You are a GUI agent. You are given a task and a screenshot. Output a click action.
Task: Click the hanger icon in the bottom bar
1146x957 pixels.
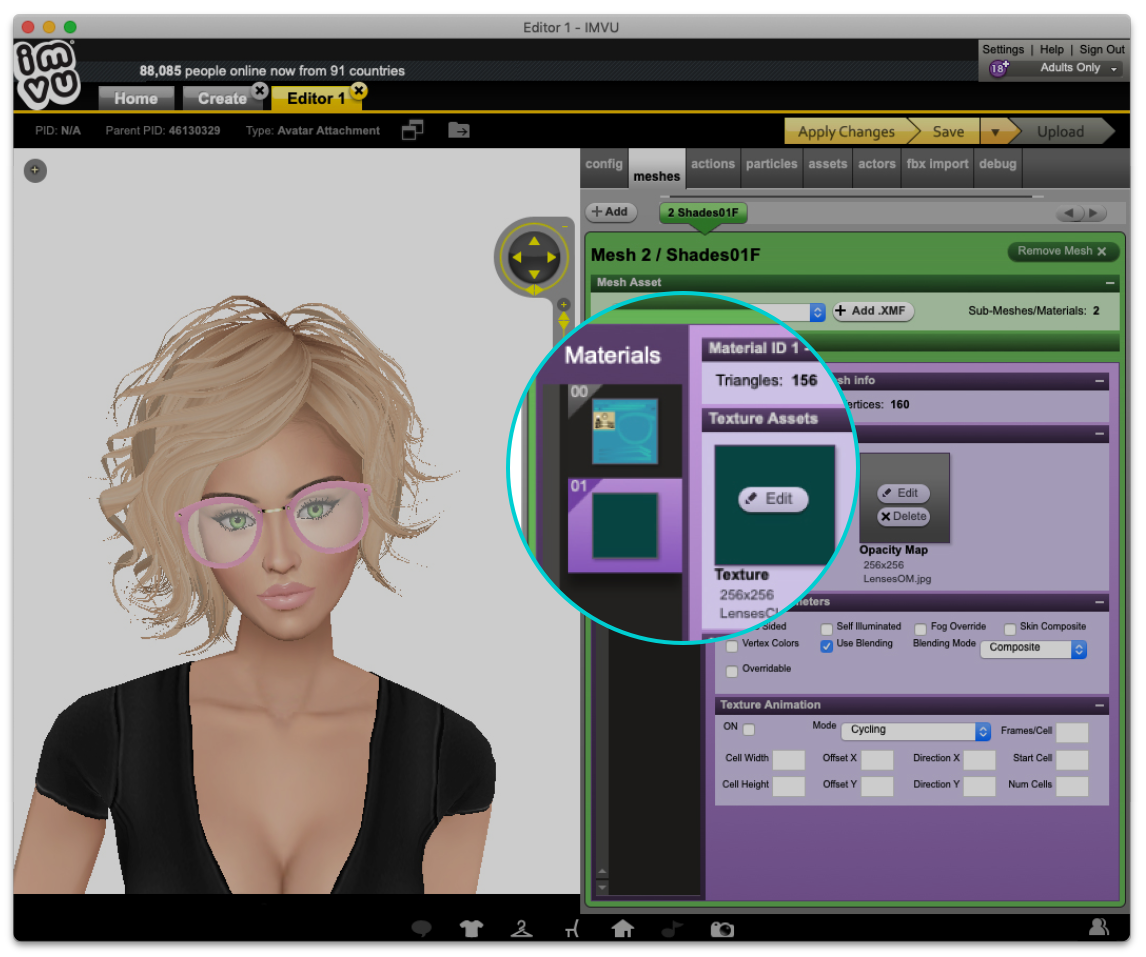click(521, 929)
